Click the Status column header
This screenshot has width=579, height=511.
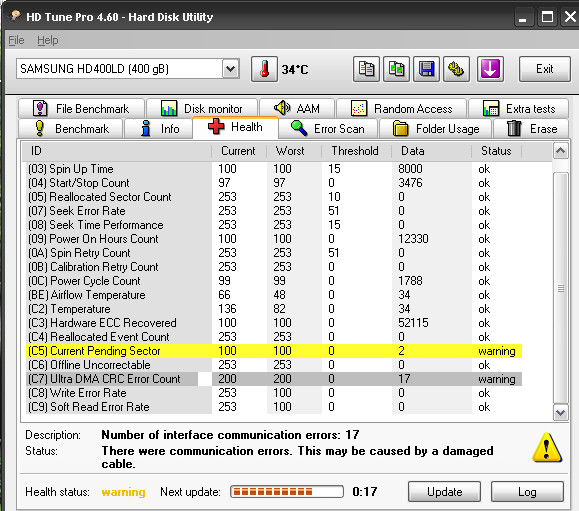point(496,151)
